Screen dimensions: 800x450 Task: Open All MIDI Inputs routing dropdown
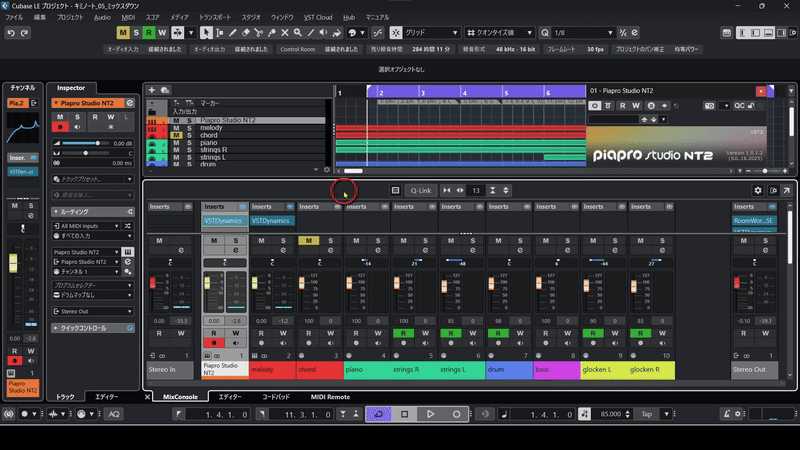click(86, 226)
